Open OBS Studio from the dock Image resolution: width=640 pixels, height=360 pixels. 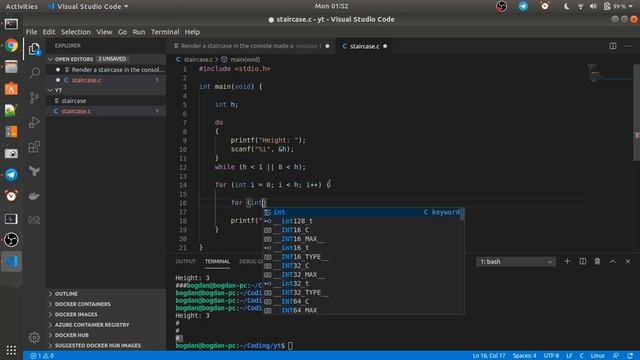(11, 240)
